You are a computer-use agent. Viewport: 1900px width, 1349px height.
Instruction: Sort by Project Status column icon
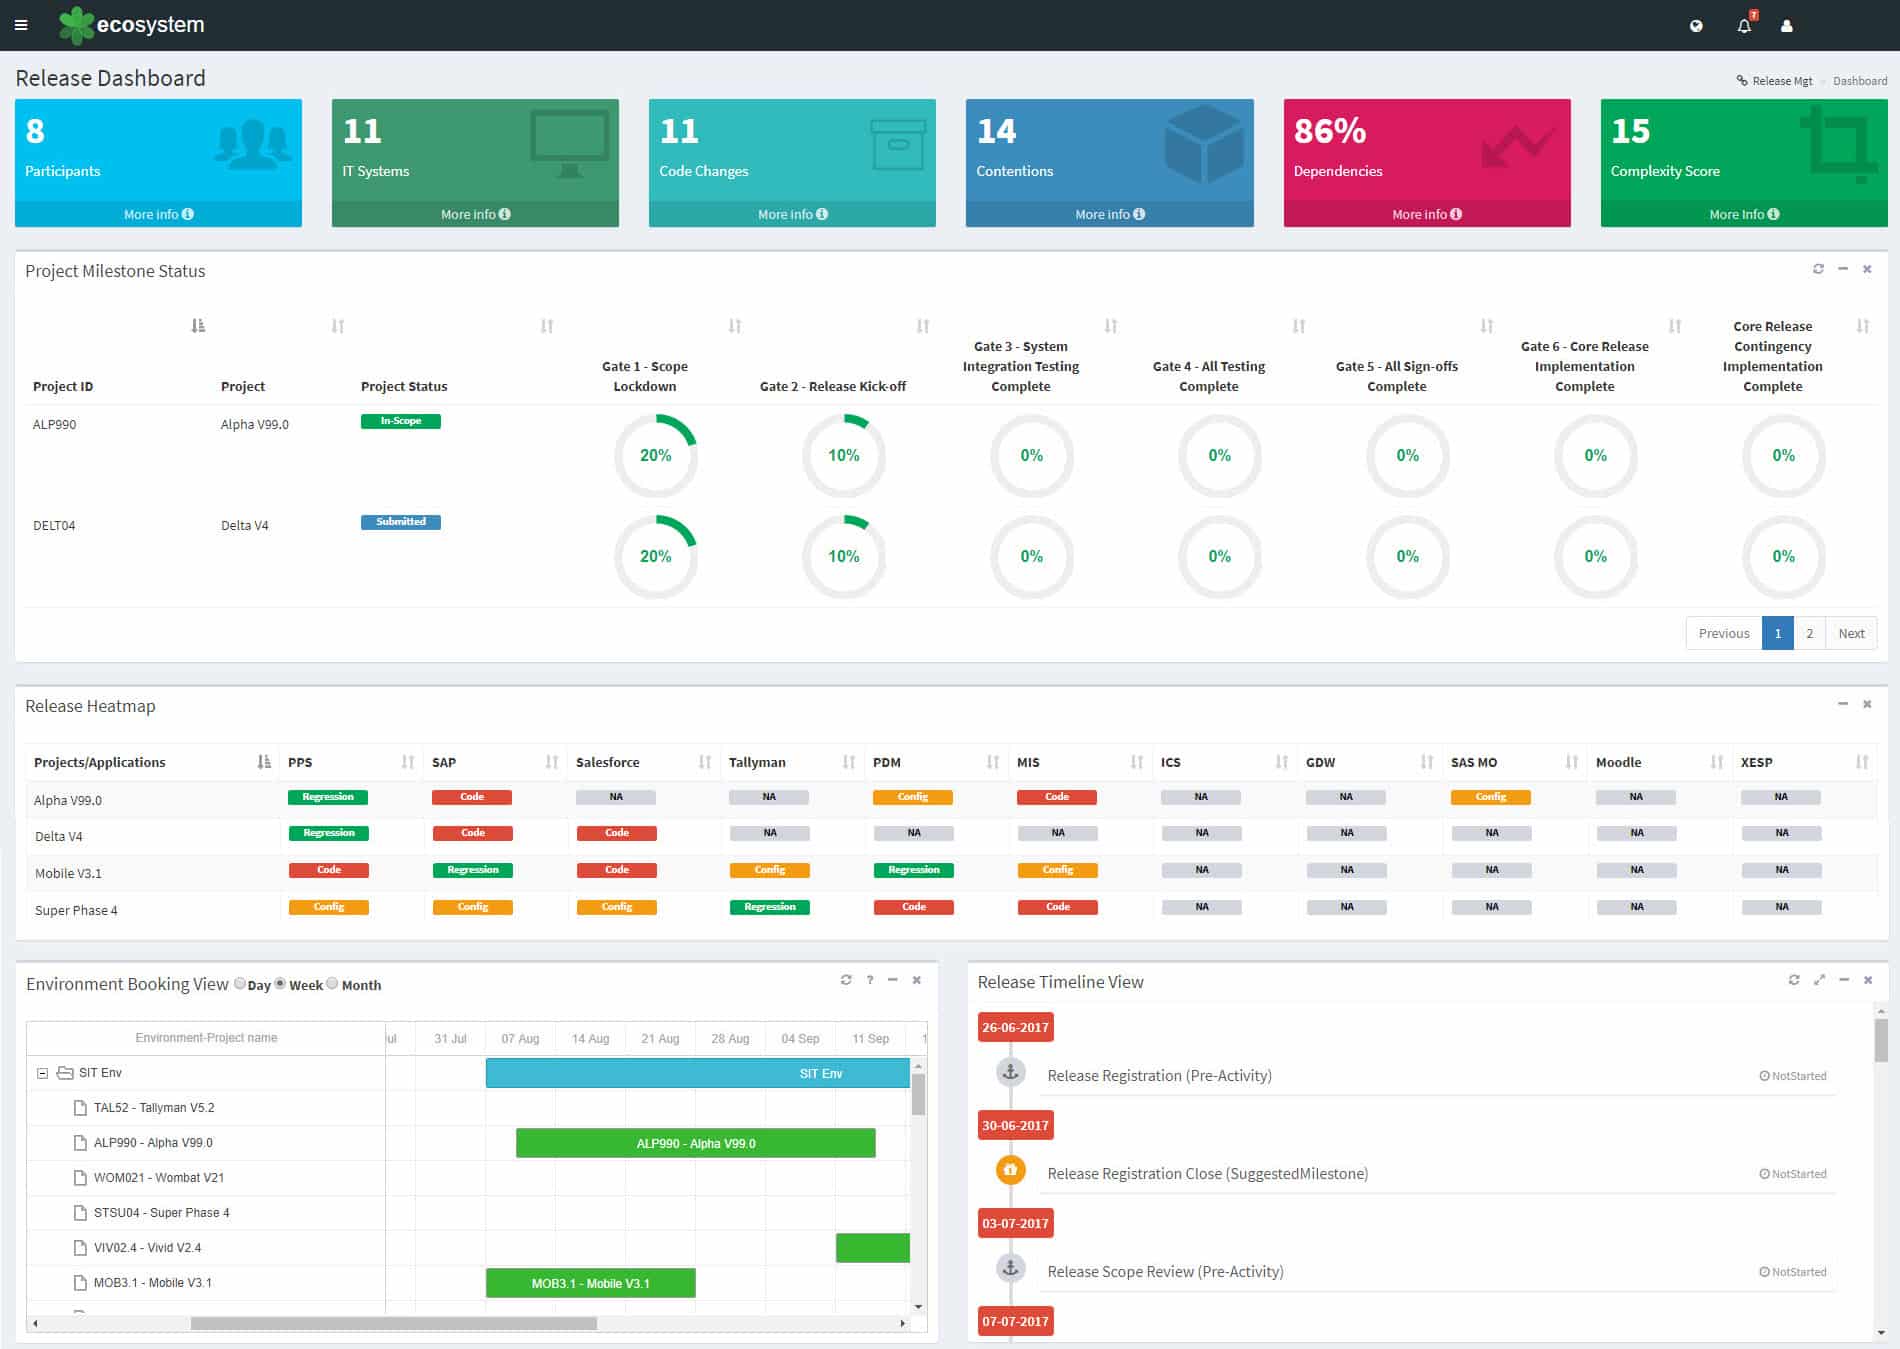click(547, 326)
